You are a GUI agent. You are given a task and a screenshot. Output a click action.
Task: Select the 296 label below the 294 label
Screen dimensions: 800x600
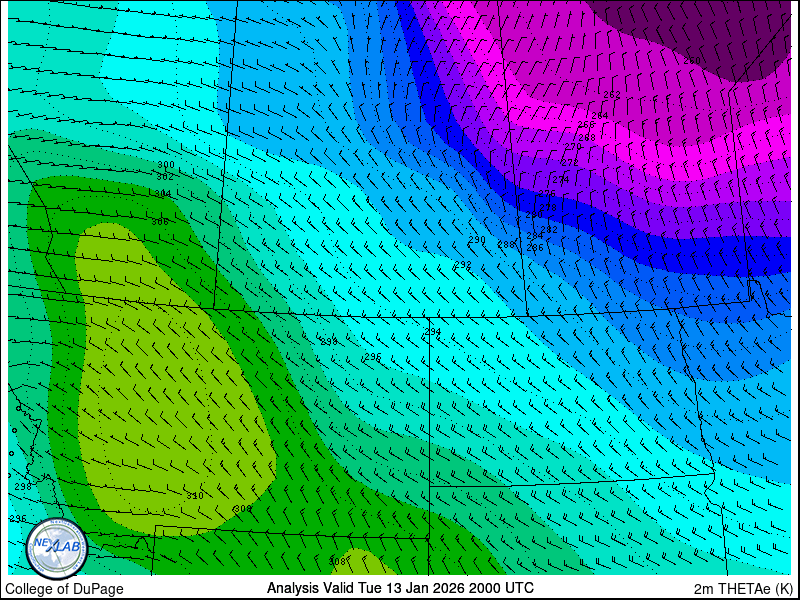coord(372,357)
